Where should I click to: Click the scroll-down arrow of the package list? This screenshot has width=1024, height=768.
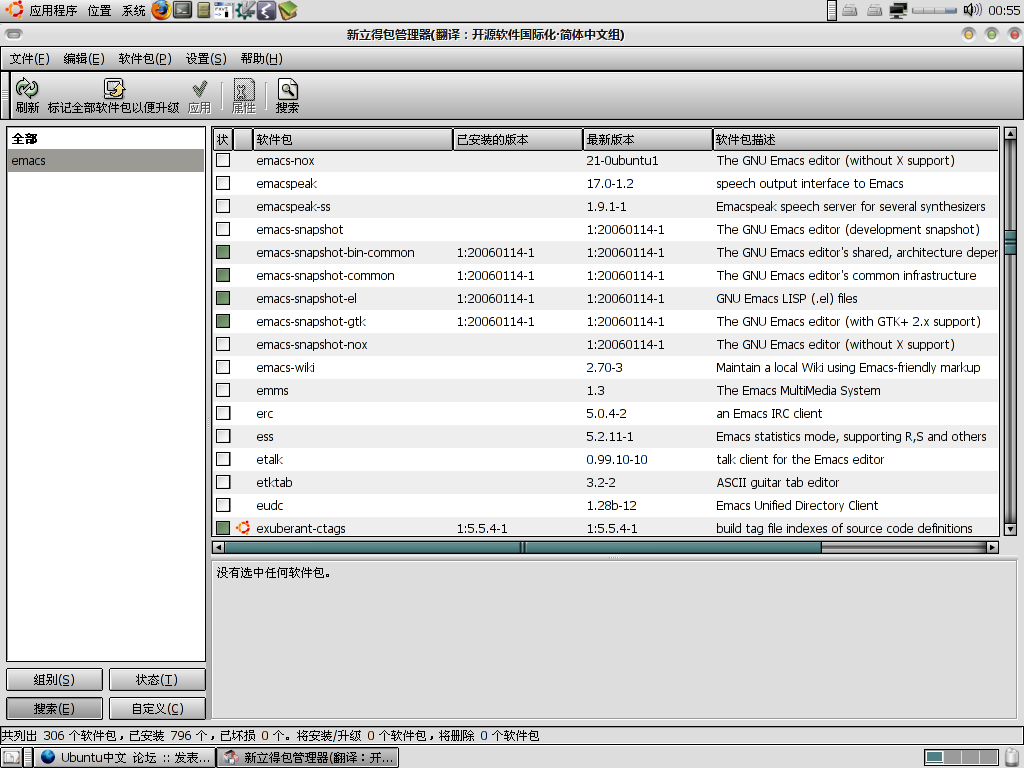coord(1010,530)
